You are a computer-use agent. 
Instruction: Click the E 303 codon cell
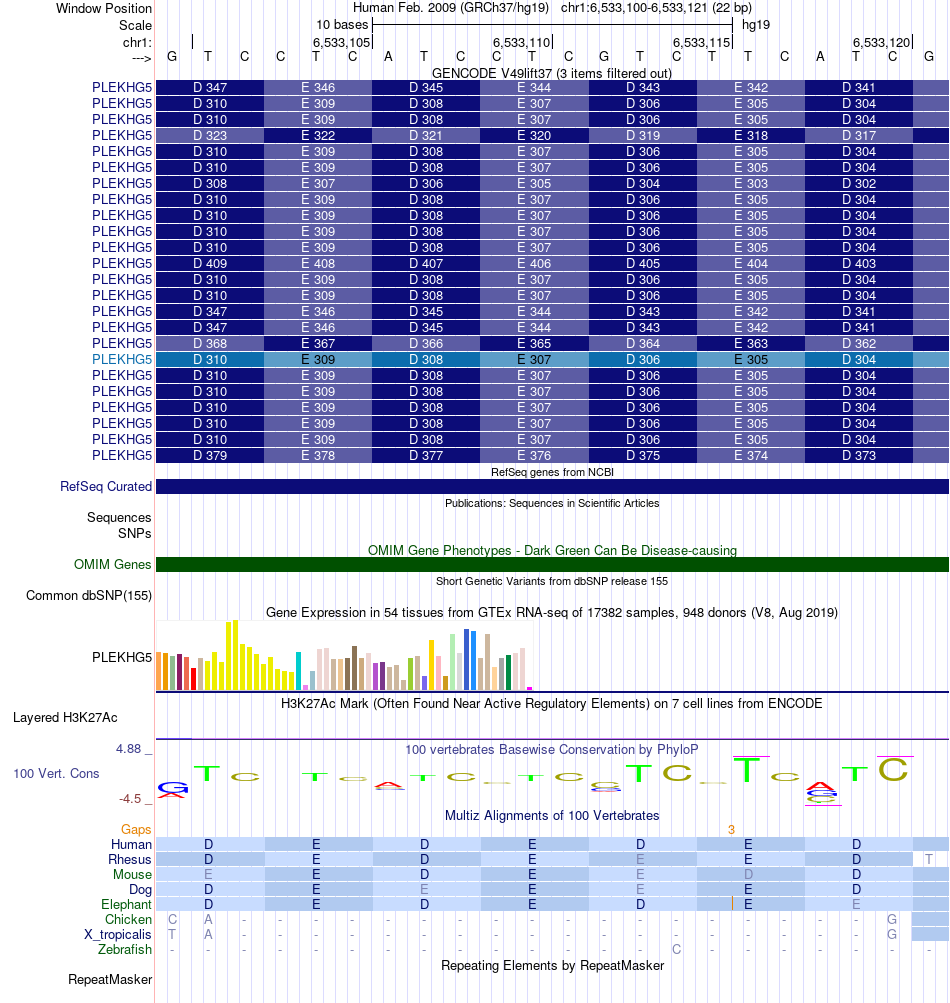point(750,183)
